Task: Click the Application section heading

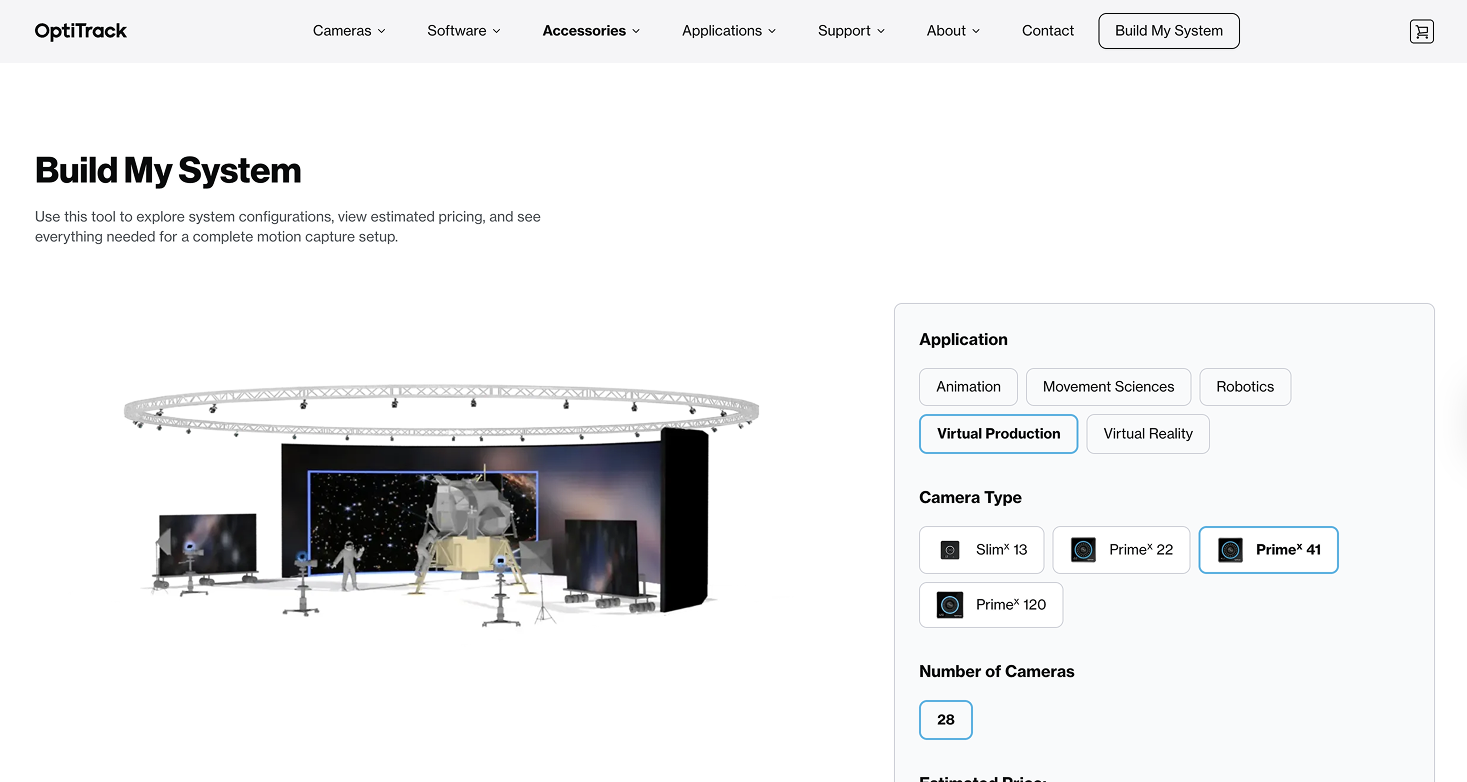Action: [963, 340]
